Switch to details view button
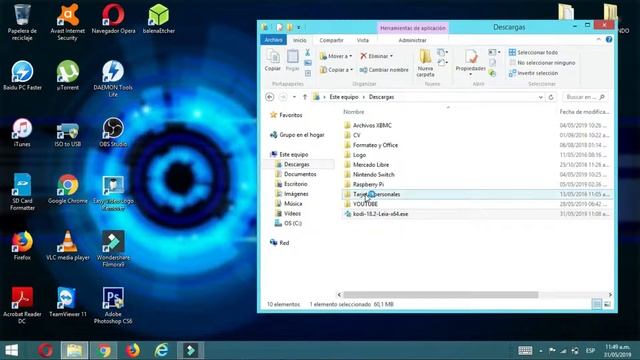Image resolution: width=640 pixels, height=360 pixels. (597, 304)
